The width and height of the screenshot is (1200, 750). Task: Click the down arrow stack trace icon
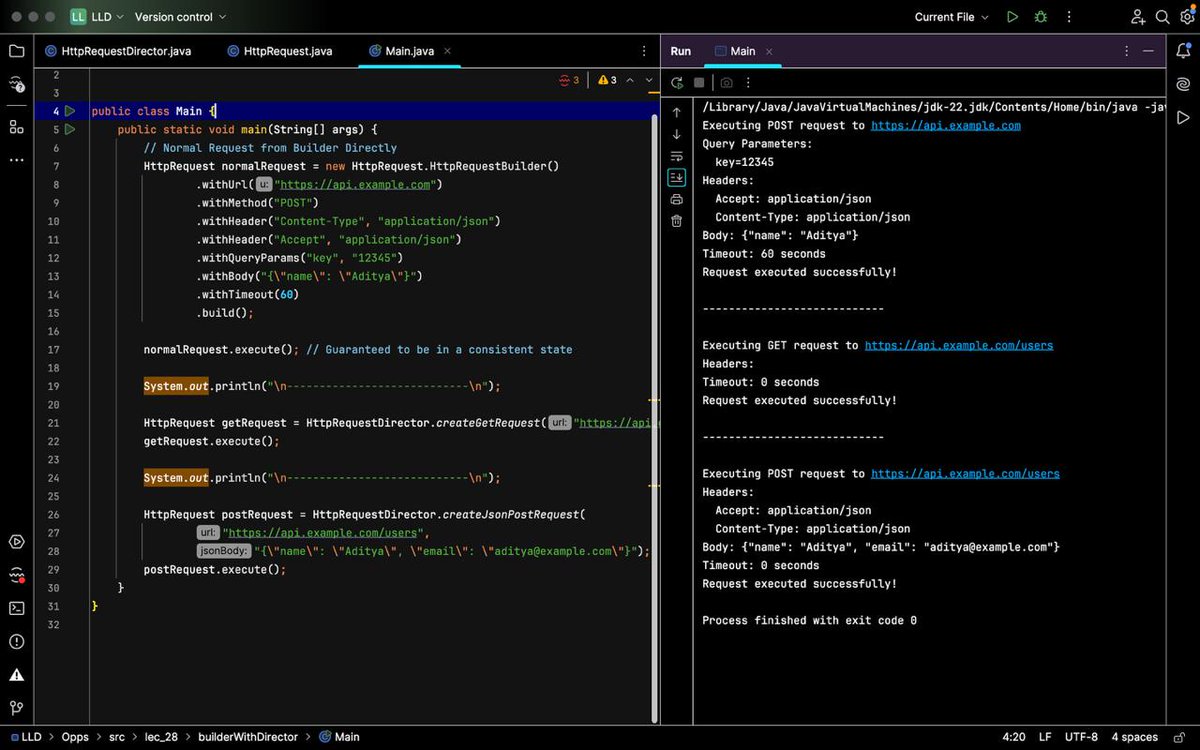(677, 134)
